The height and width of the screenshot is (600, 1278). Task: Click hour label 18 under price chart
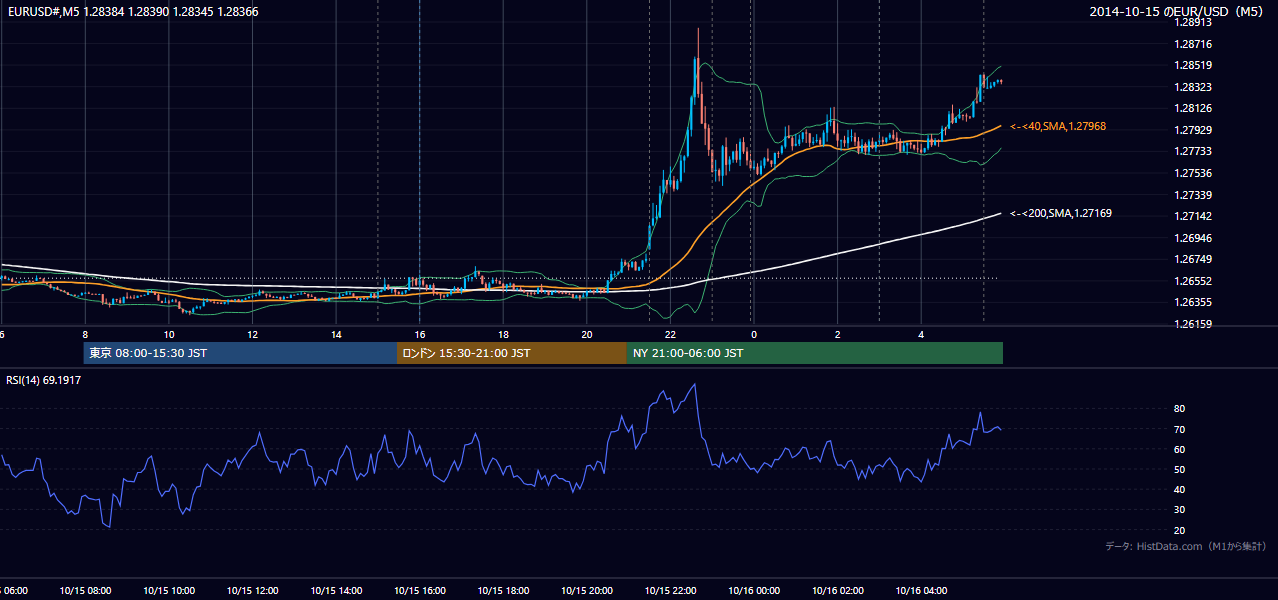click(x=503, y=335)
